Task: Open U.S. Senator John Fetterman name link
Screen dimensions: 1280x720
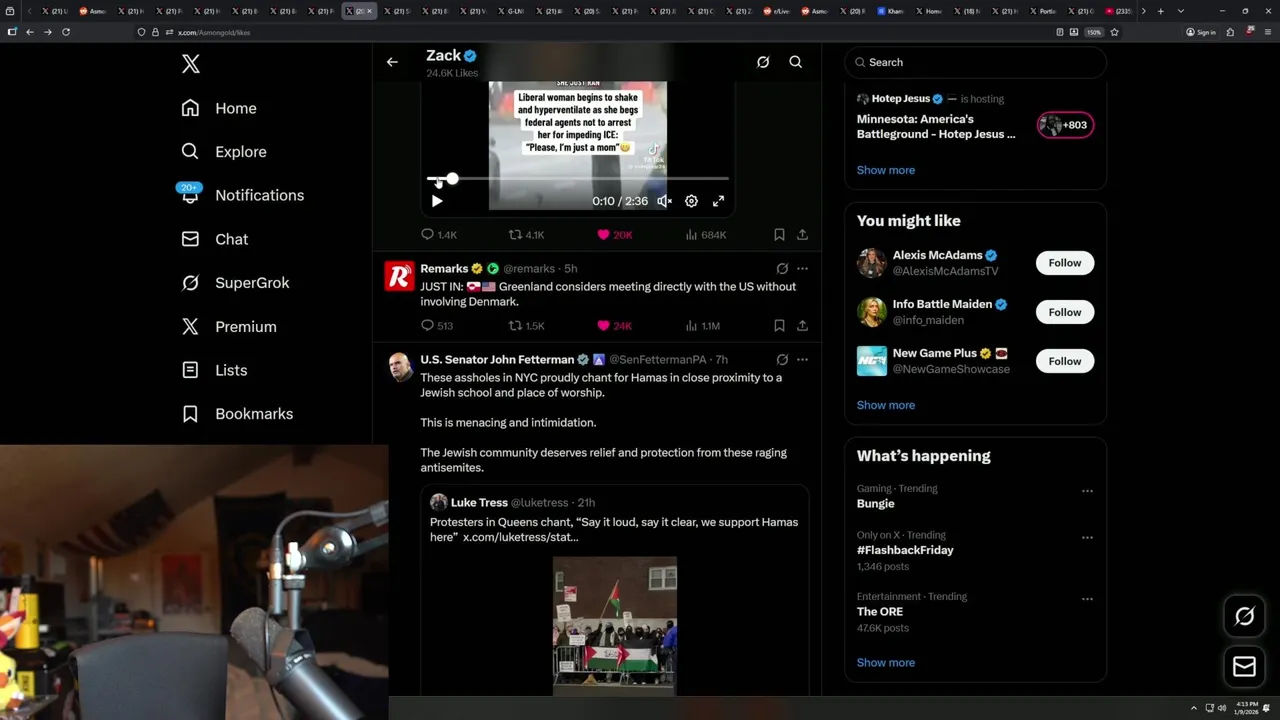Action: tap(497, 360)
